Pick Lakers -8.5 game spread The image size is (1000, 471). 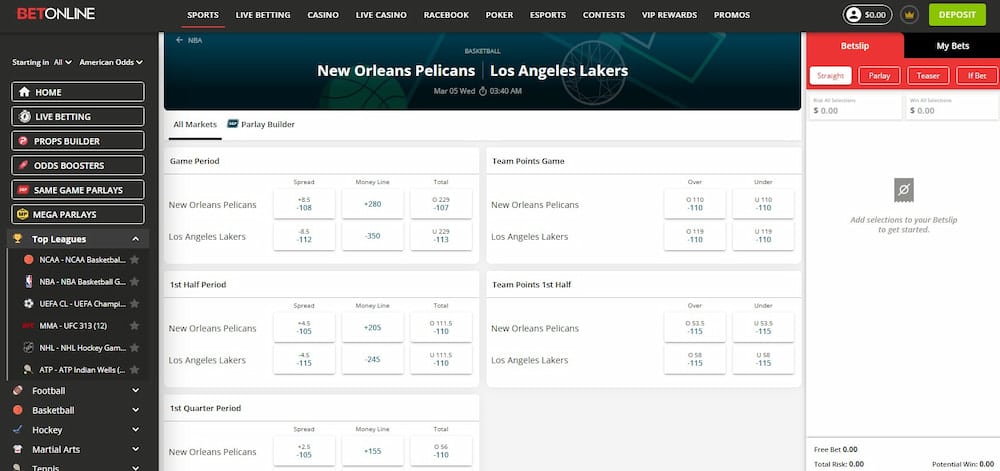click(x=304, y=236)
